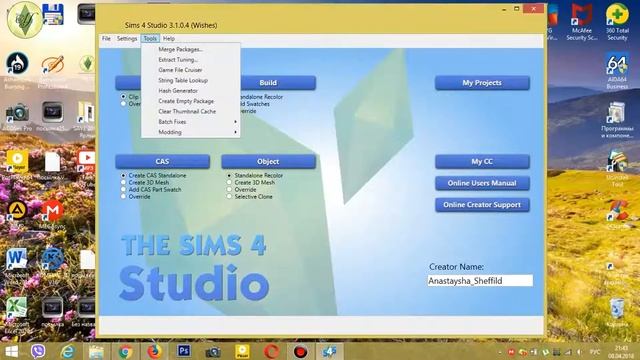Select the Clip radio button
This screenshot has height=360, width=640.
[x=123, y=97]
